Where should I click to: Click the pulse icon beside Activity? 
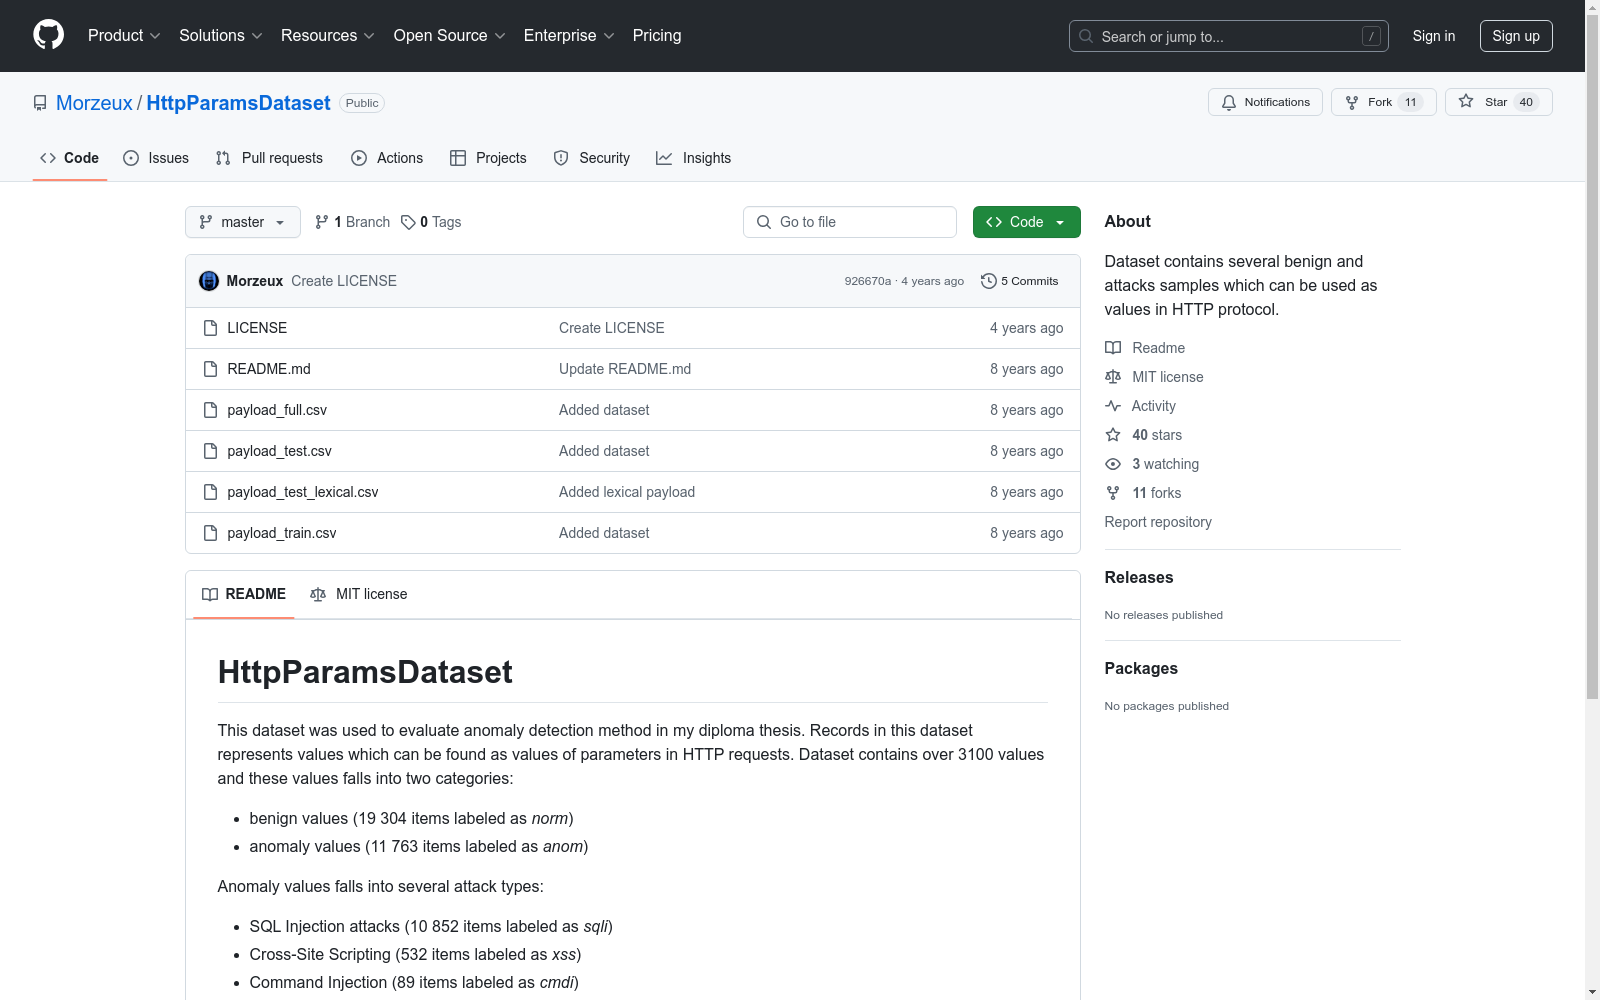1113,406
